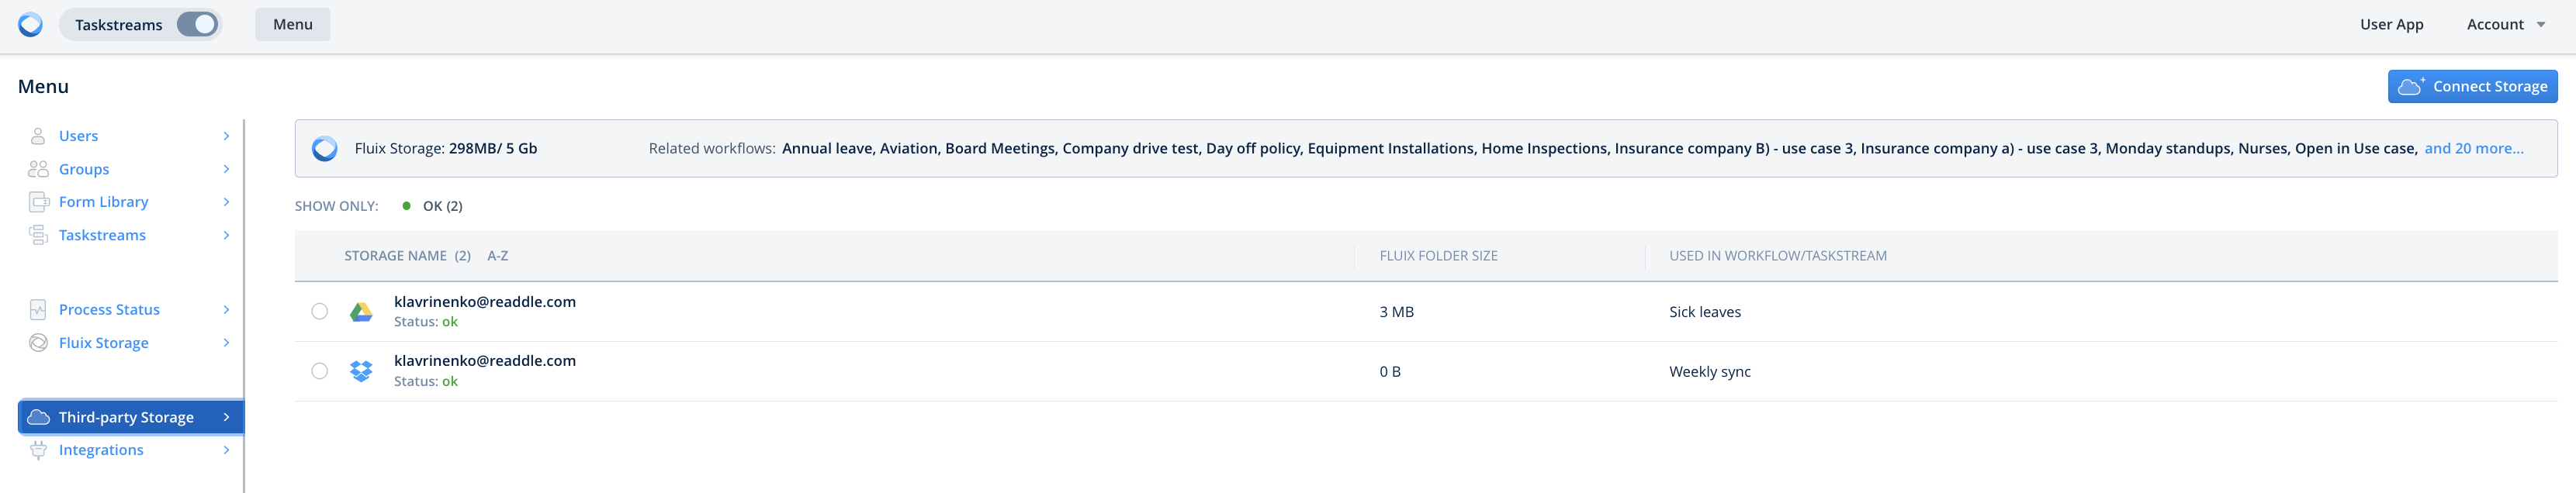Click the Google Drive storage icon
The width and height of the screenshot is (2576, 493).
[x=361, y=312]
